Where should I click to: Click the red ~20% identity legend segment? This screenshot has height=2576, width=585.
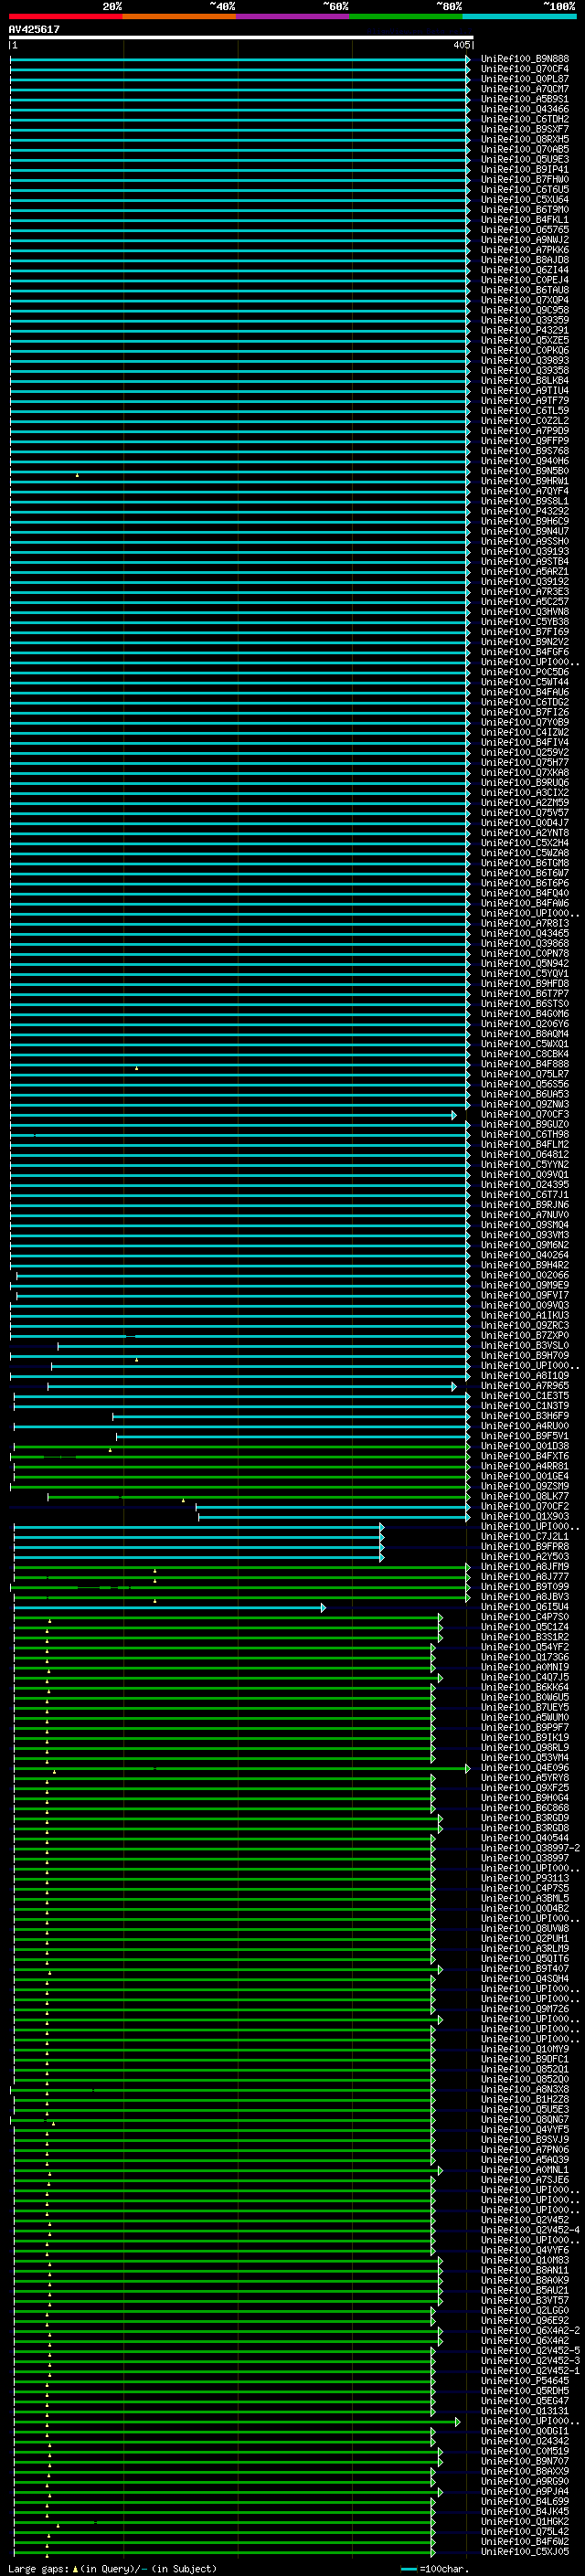65,17
